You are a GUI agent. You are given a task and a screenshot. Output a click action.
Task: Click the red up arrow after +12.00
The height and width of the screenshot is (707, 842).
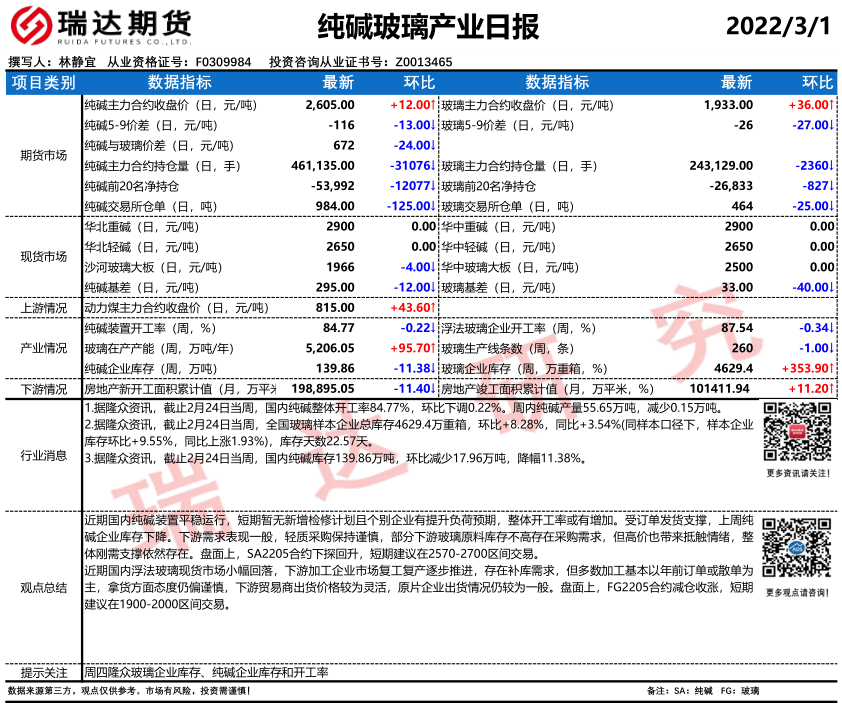click(x=434, y=105)
